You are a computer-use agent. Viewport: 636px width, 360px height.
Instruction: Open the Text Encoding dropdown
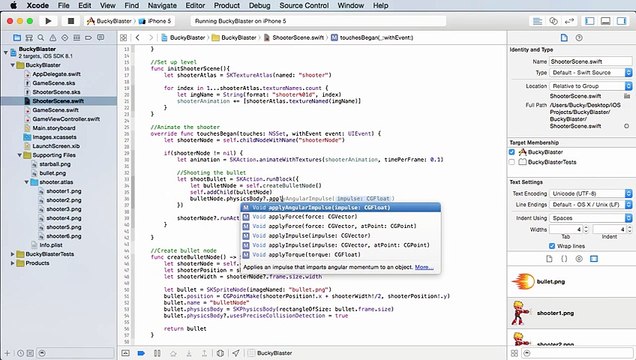591,194
